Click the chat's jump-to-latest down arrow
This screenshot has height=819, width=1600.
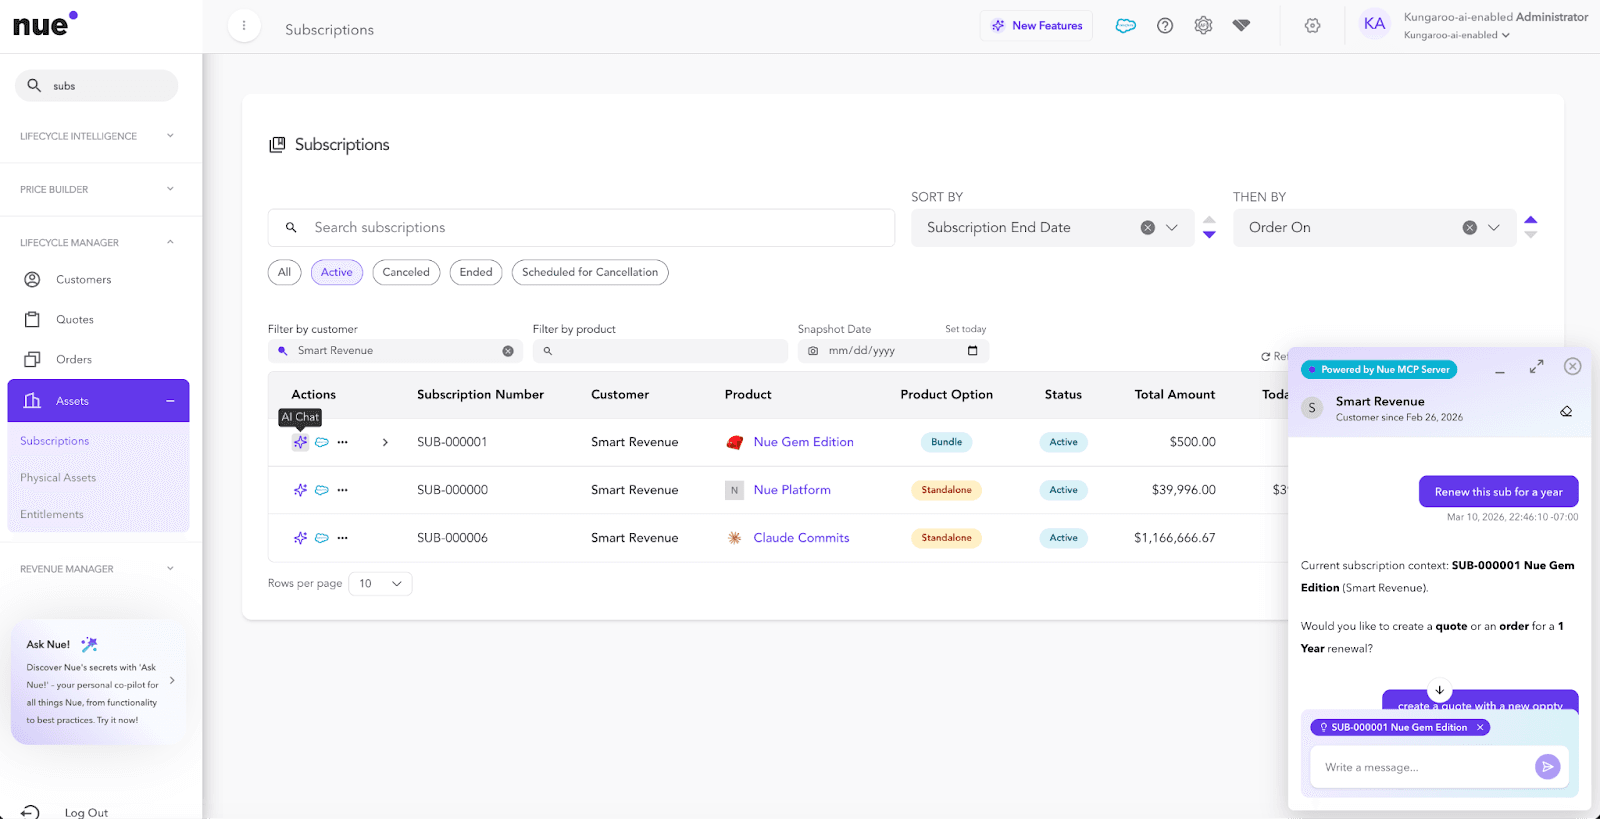1439,690
